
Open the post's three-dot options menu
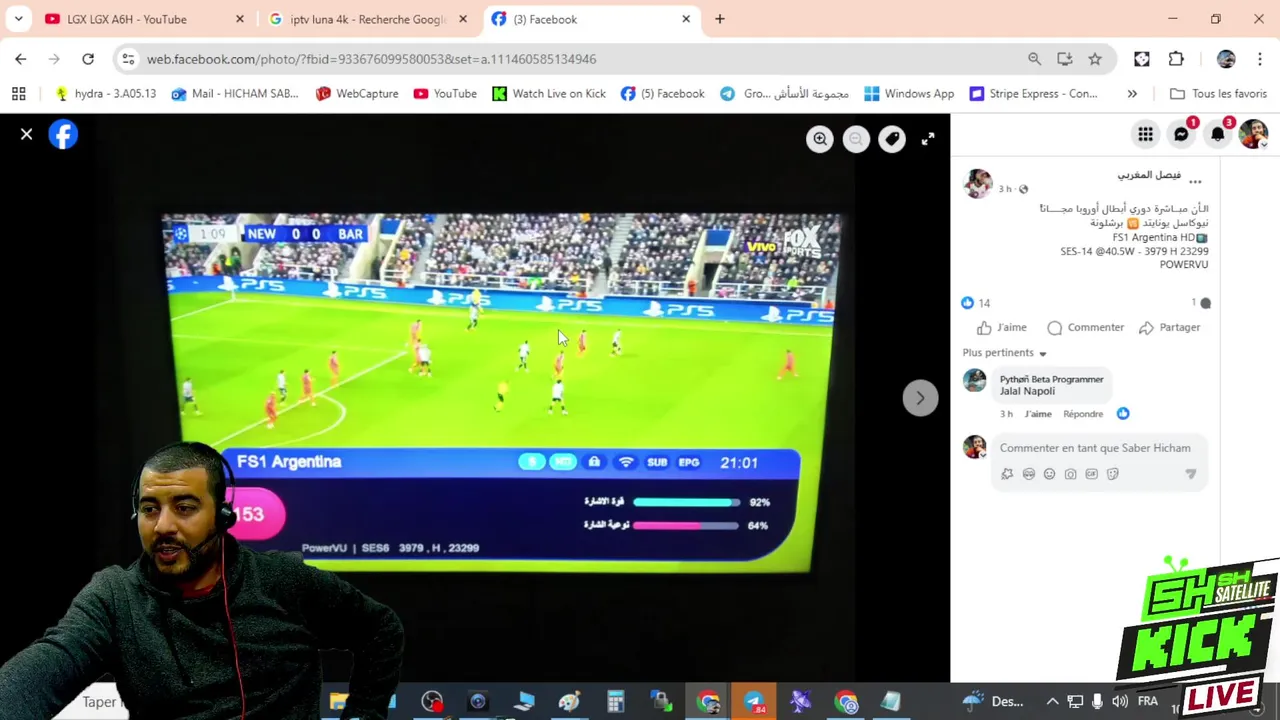pyautogui.click(x=1195, y=182)
